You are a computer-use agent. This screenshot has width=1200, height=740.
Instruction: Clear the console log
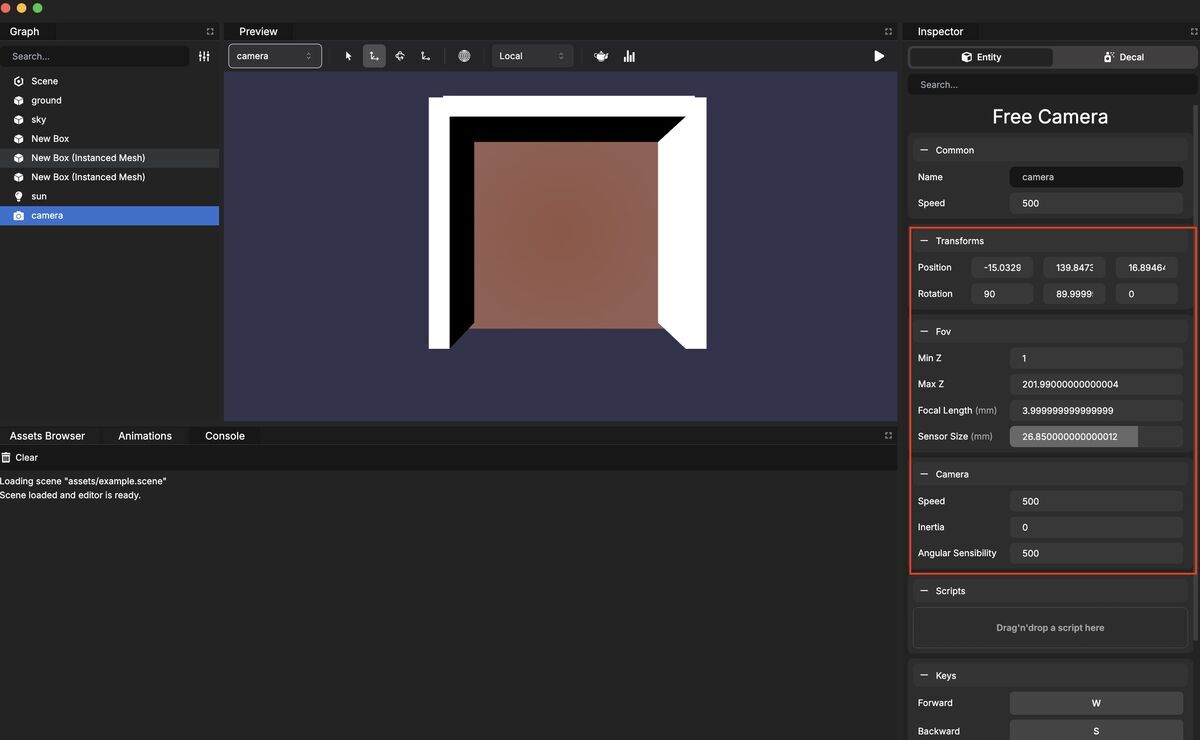(x=20, y=457)
